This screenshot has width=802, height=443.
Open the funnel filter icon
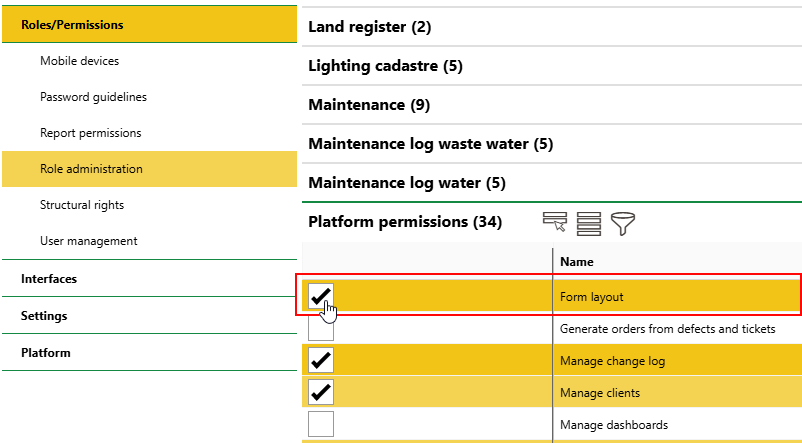[623, 223]
